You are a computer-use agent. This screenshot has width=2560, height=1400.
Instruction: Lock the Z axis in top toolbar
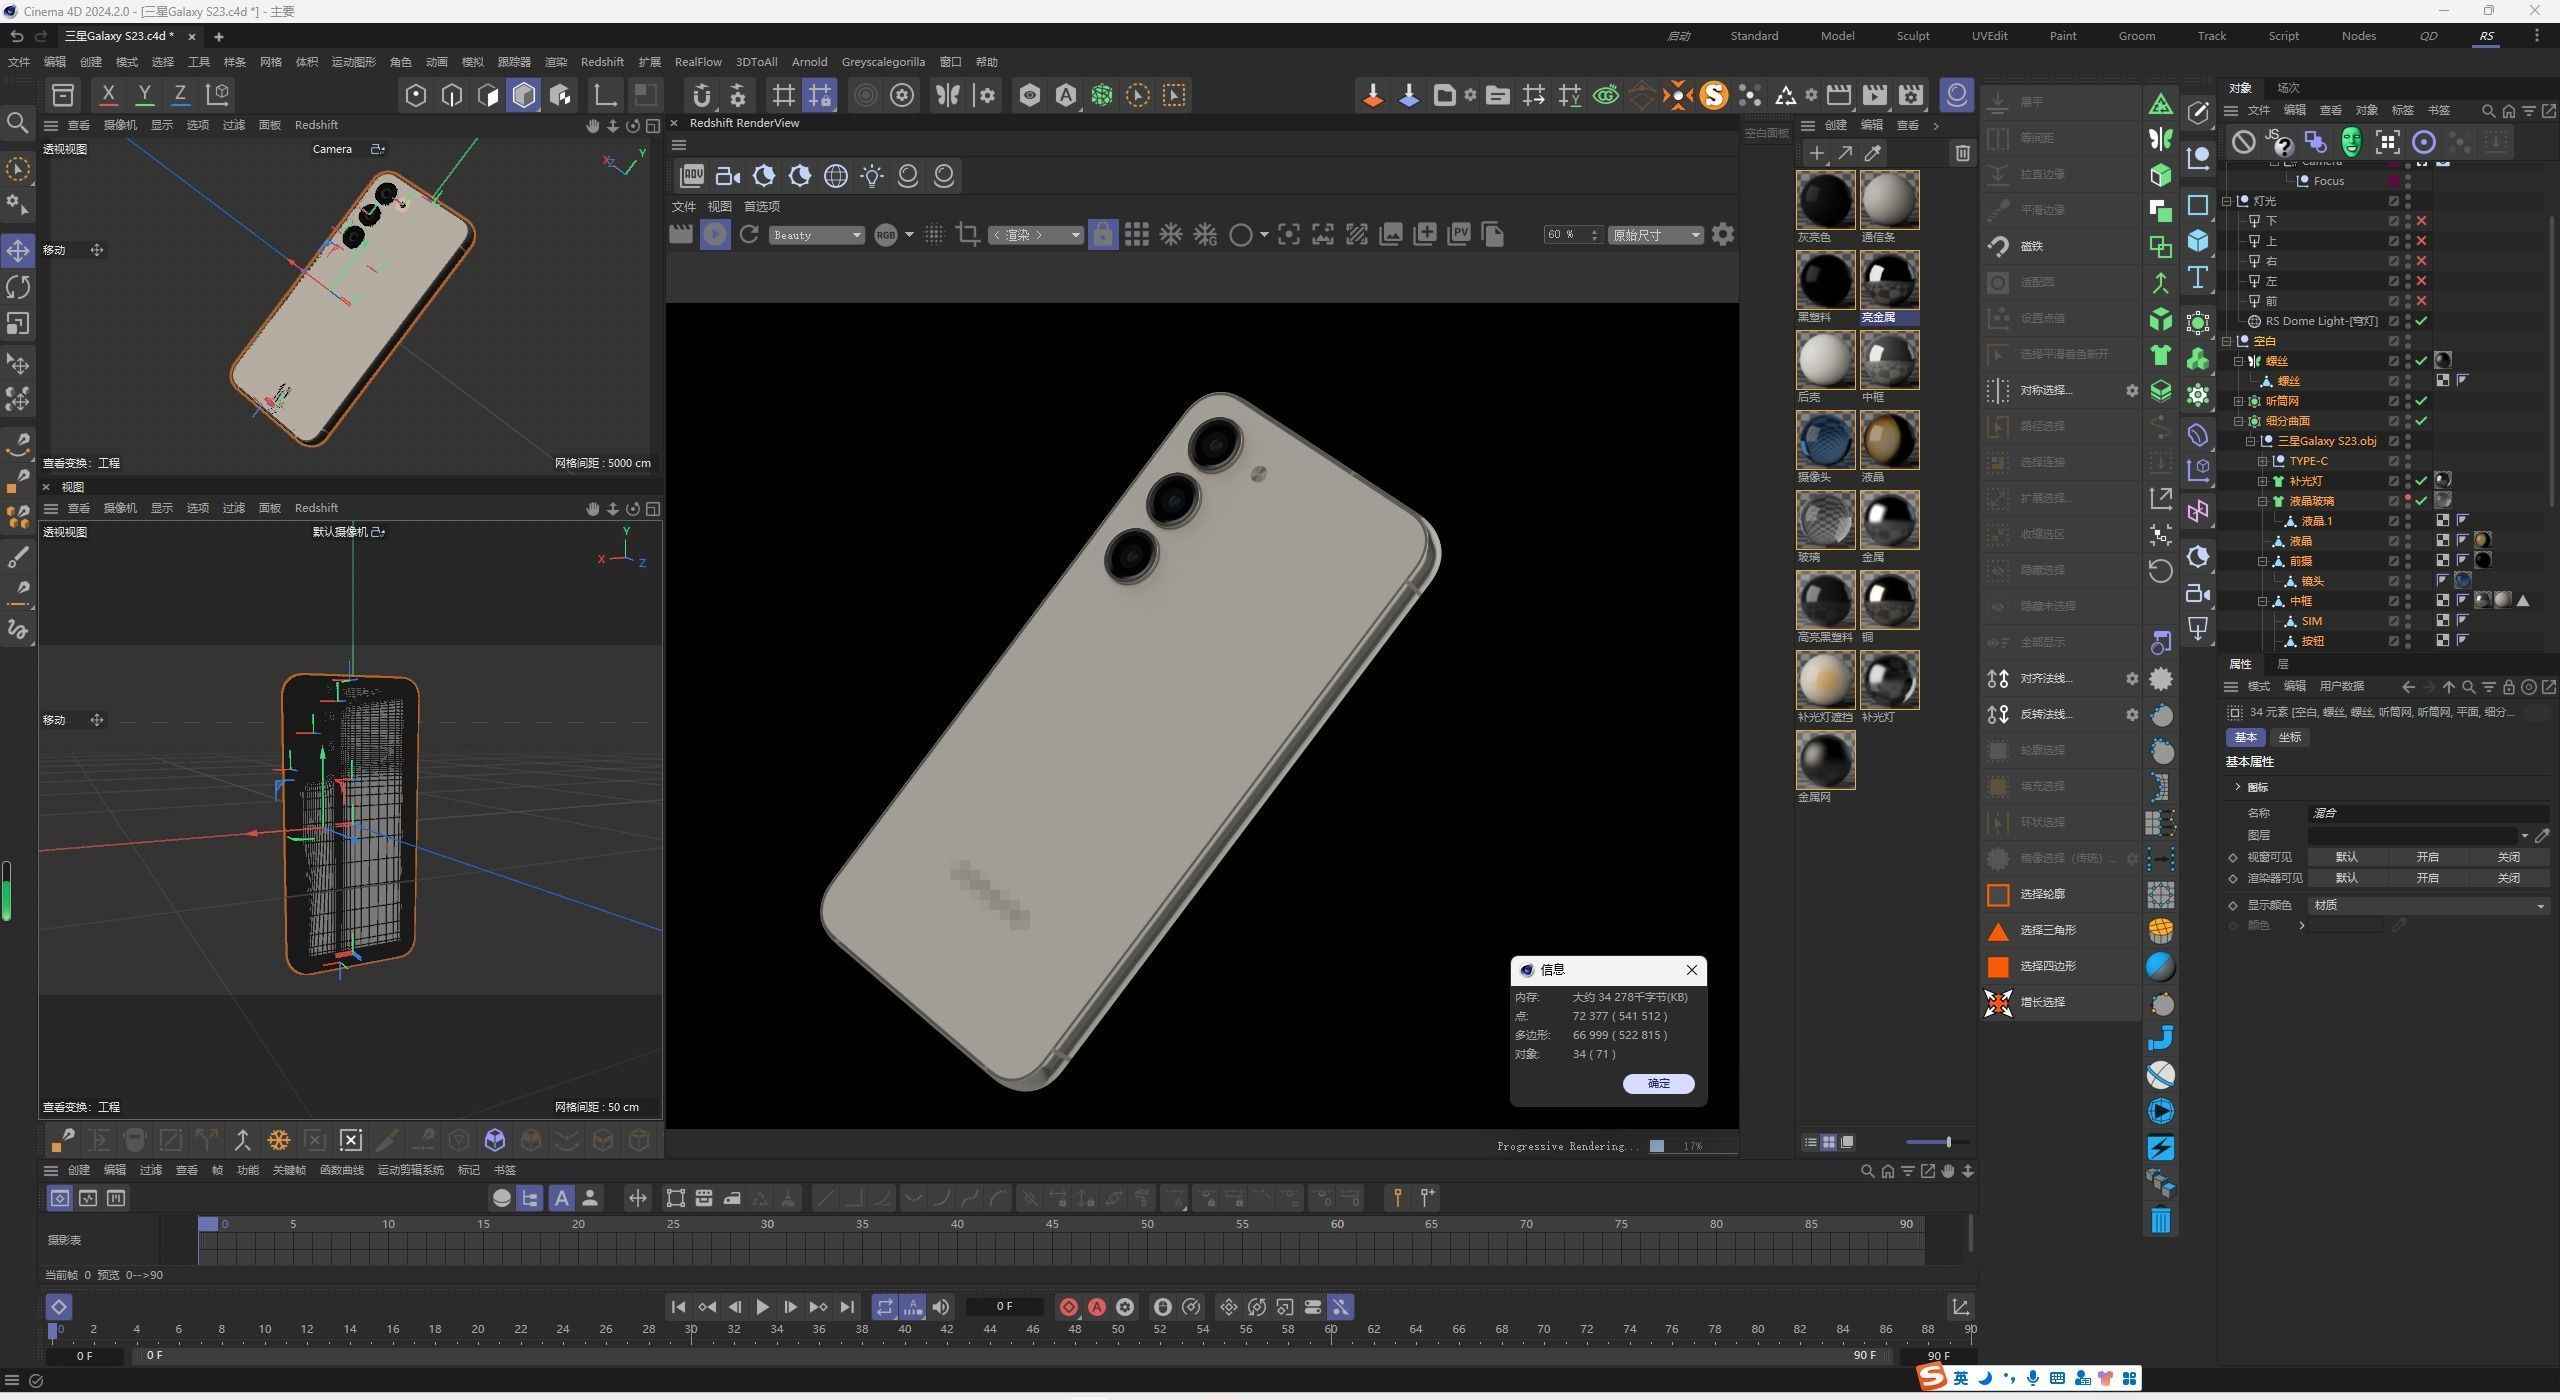(180, 95)
